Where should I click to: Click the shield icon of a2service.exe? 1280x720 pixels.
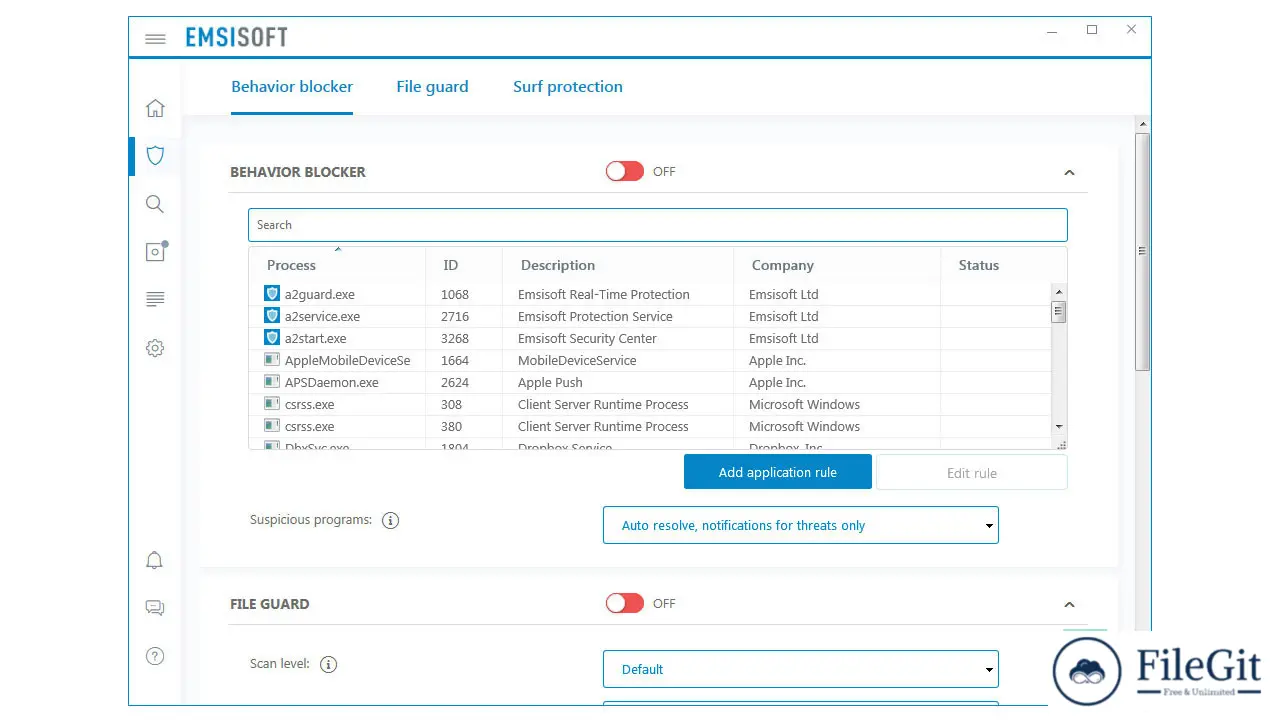coord(271,315)
